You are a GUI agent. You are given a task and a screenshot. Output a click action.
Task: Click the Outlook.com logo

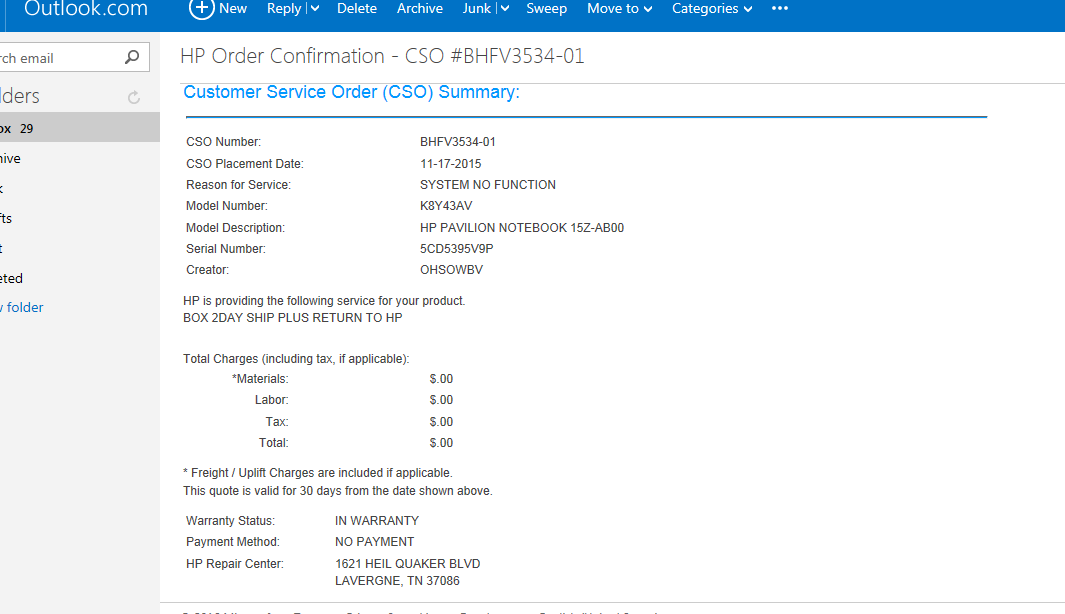click(x=86, y=9)
